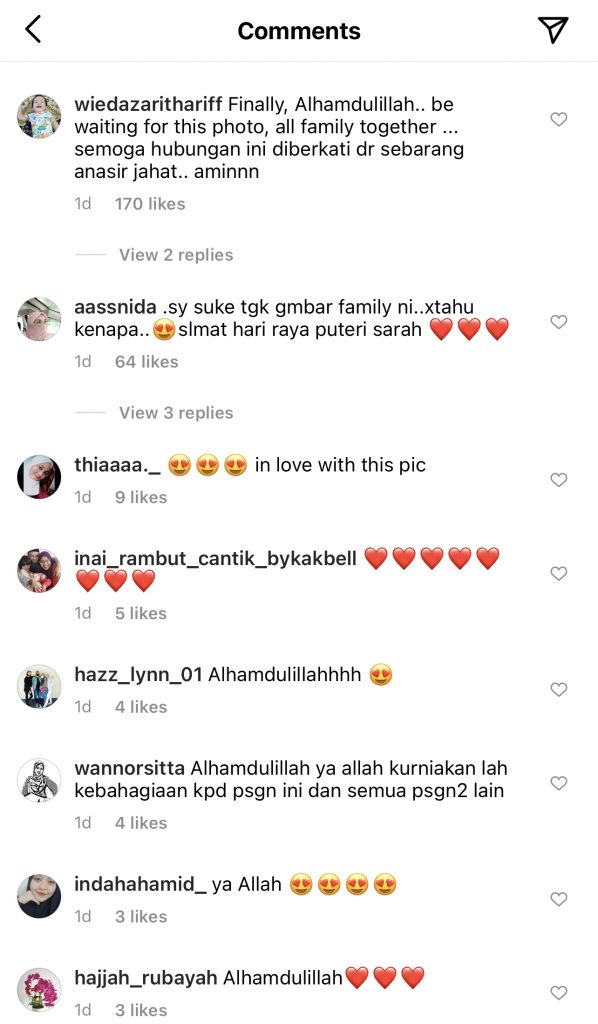
Task: Expand View 3 replies
Action: pos(176,413)
